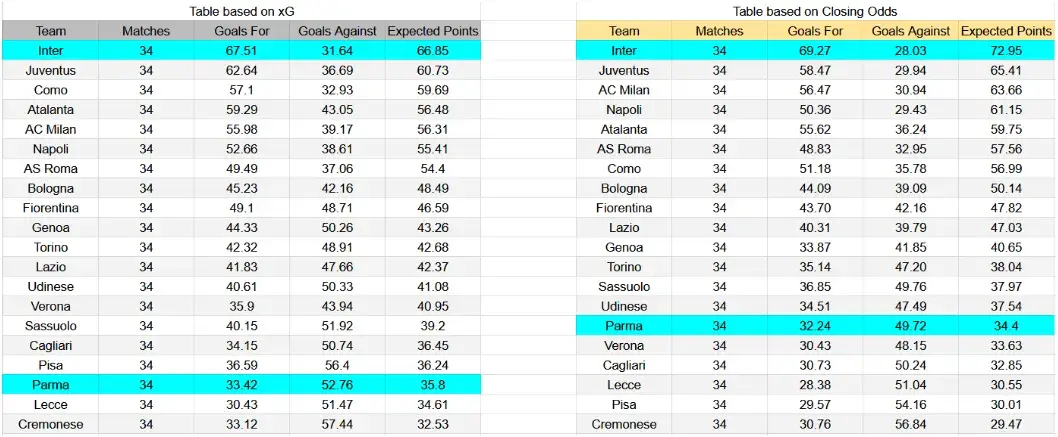Select Sassuolo expected points 37.97
The image size is (1058, 437).
(1006, 287)
